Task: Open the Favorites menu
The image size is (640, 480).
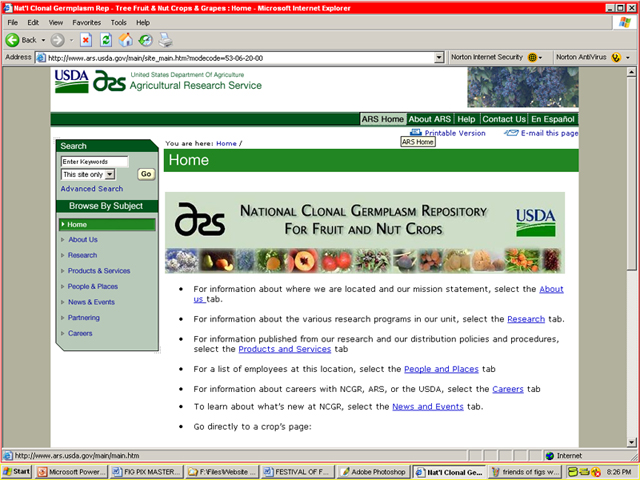Action: click(x=87, y=22)
